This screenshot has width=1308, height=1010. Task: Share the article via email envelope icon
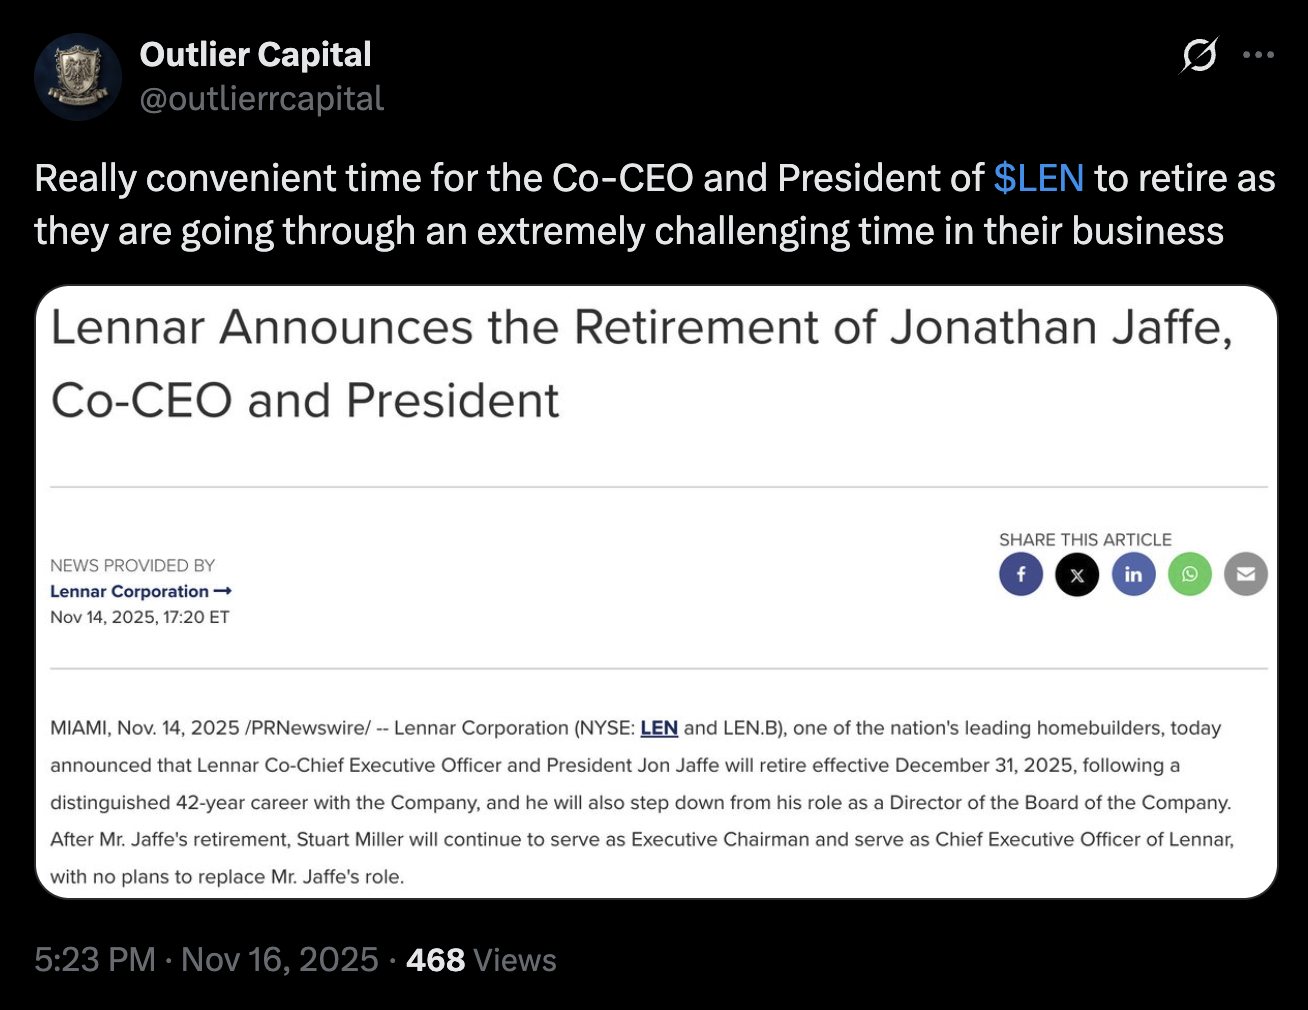[1246, 574]
